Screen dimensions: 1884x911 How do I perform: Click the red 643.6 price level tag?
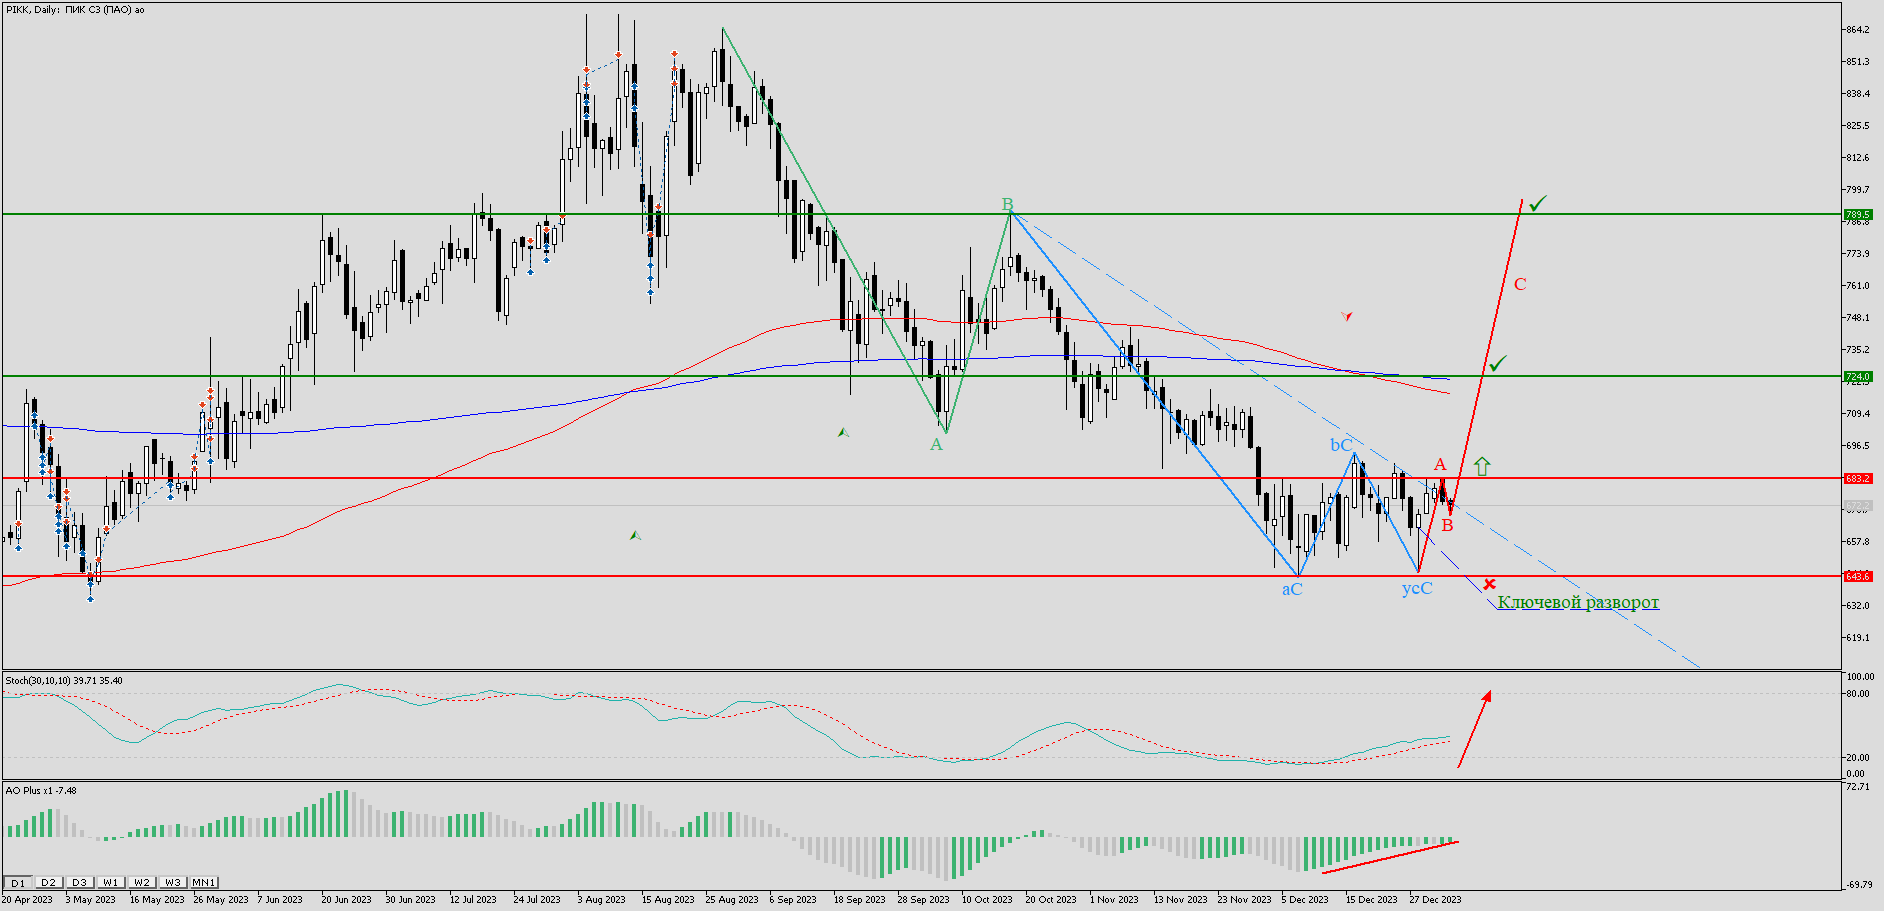1858,576
